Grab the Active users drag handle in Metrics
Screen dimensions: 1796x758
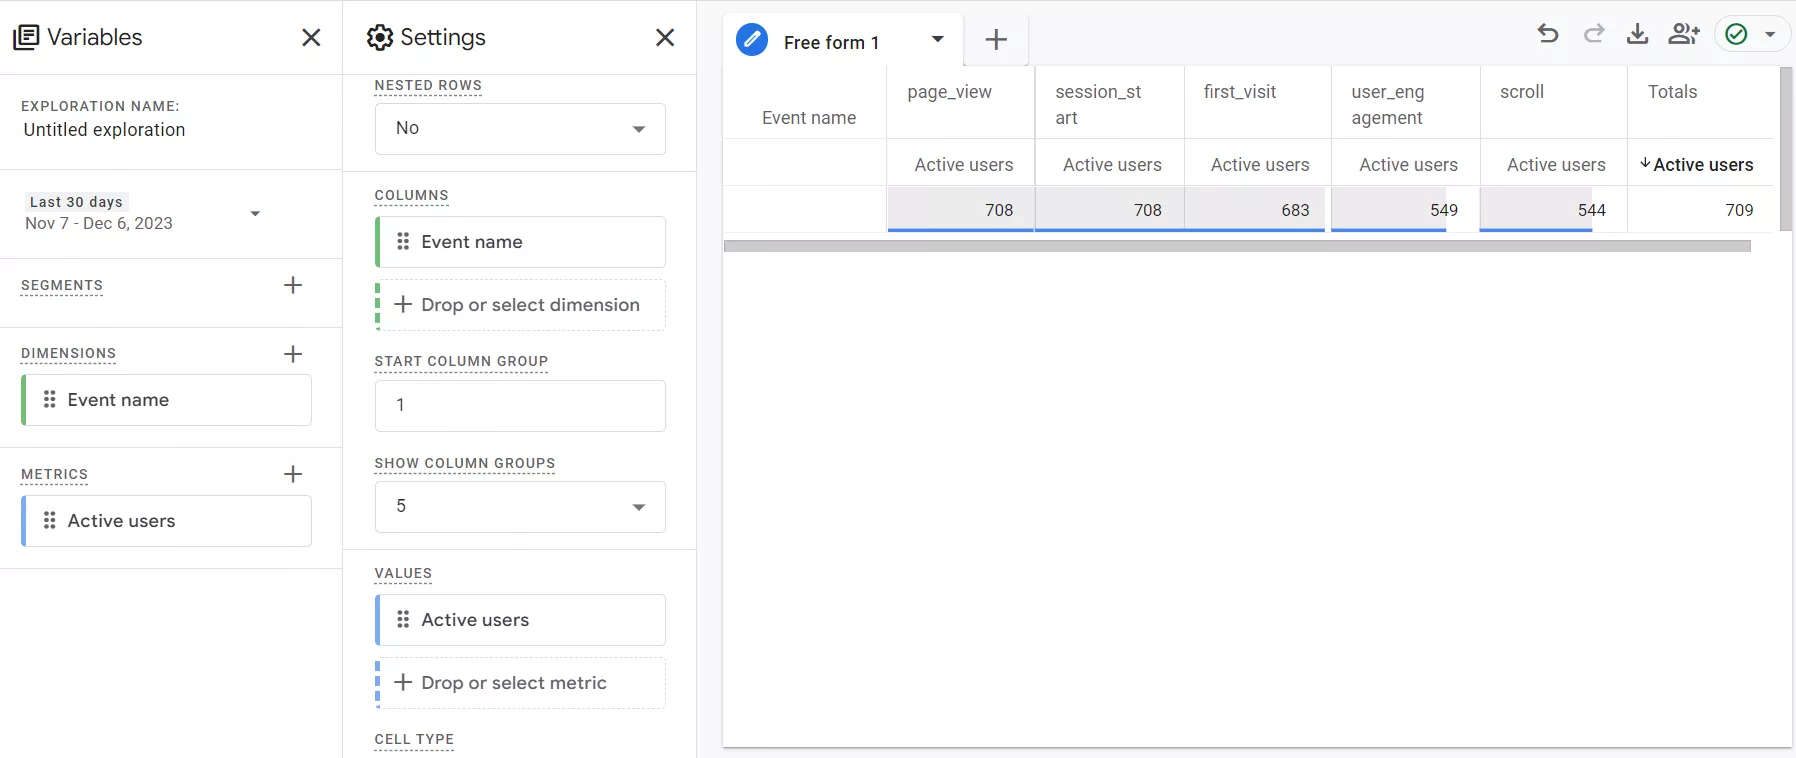(50, 521)
